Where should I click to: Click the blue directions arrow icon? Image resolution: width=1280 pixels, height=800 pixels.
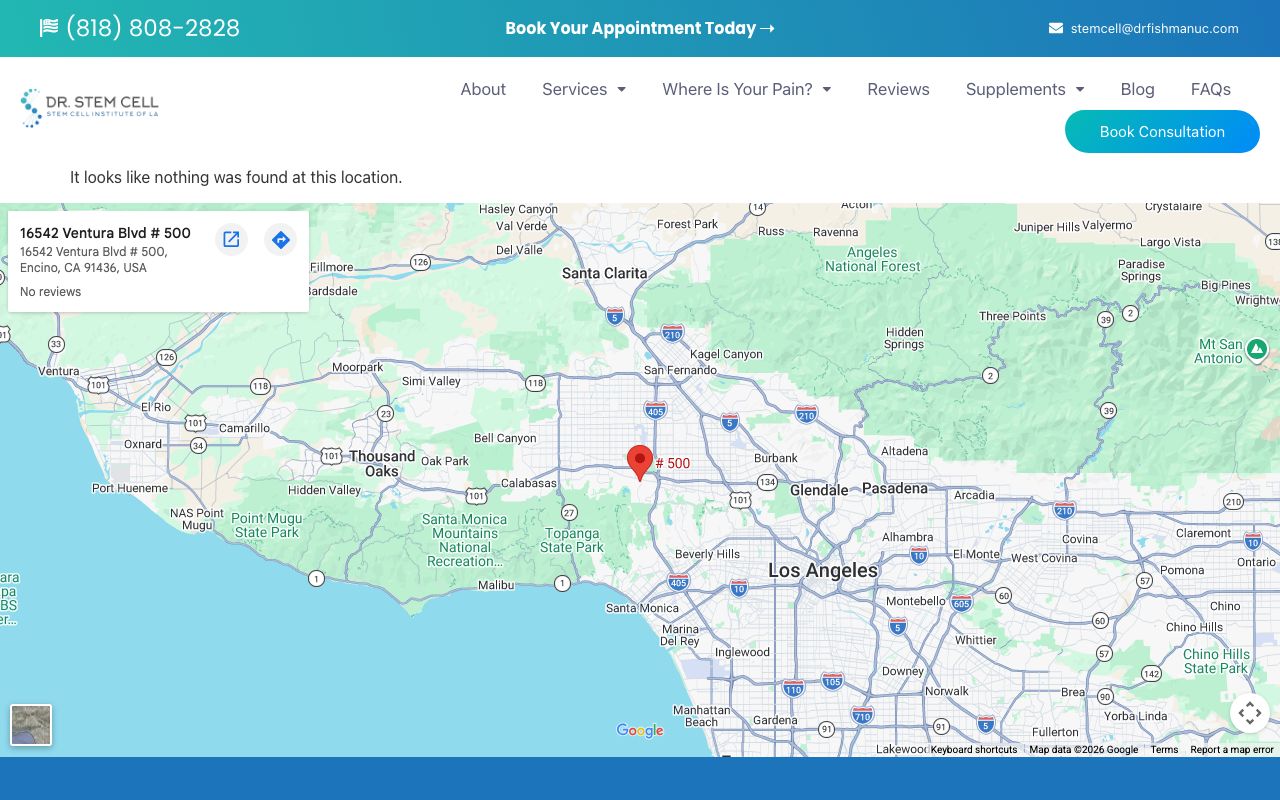tap(281, 240)
